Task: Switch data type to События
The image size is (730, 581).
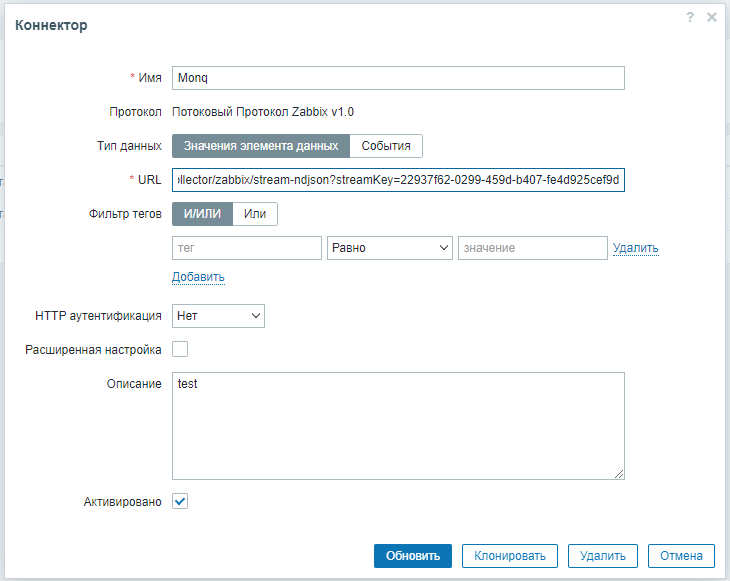Action: [386, 146]
